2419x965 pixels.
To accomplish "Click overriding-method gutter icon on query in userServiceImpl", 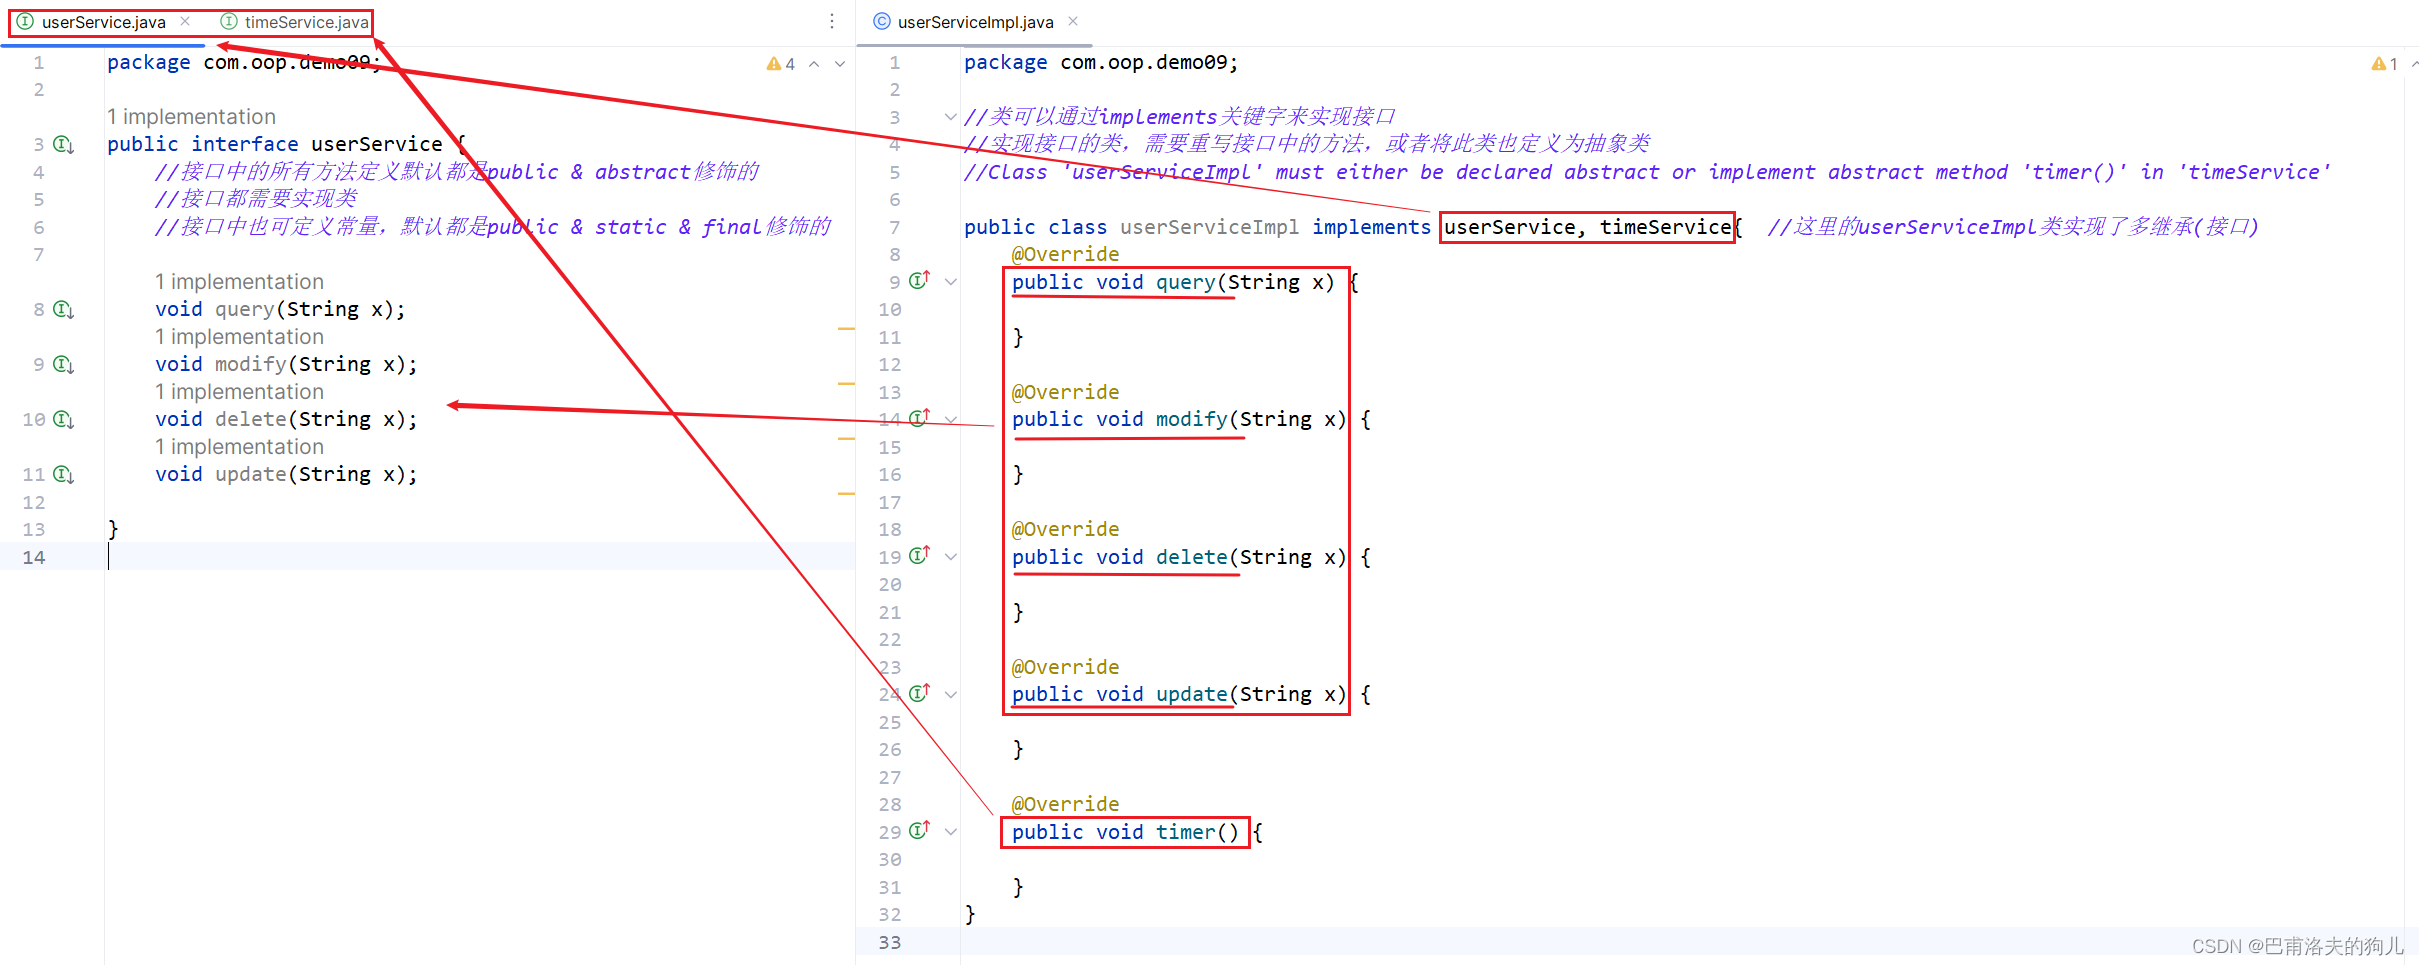I will point(919,281).
